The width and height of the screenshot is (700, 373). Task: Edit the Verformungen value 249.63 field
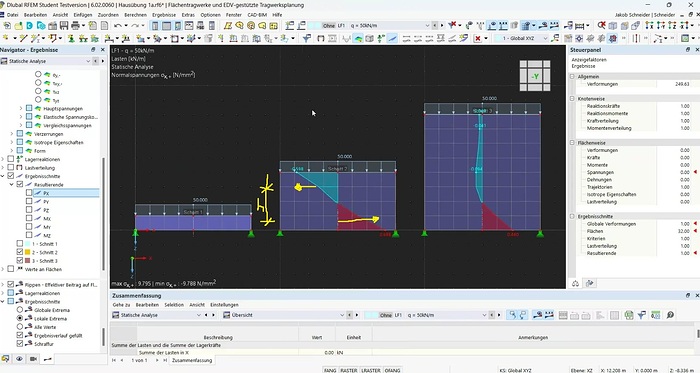[674, 84]
